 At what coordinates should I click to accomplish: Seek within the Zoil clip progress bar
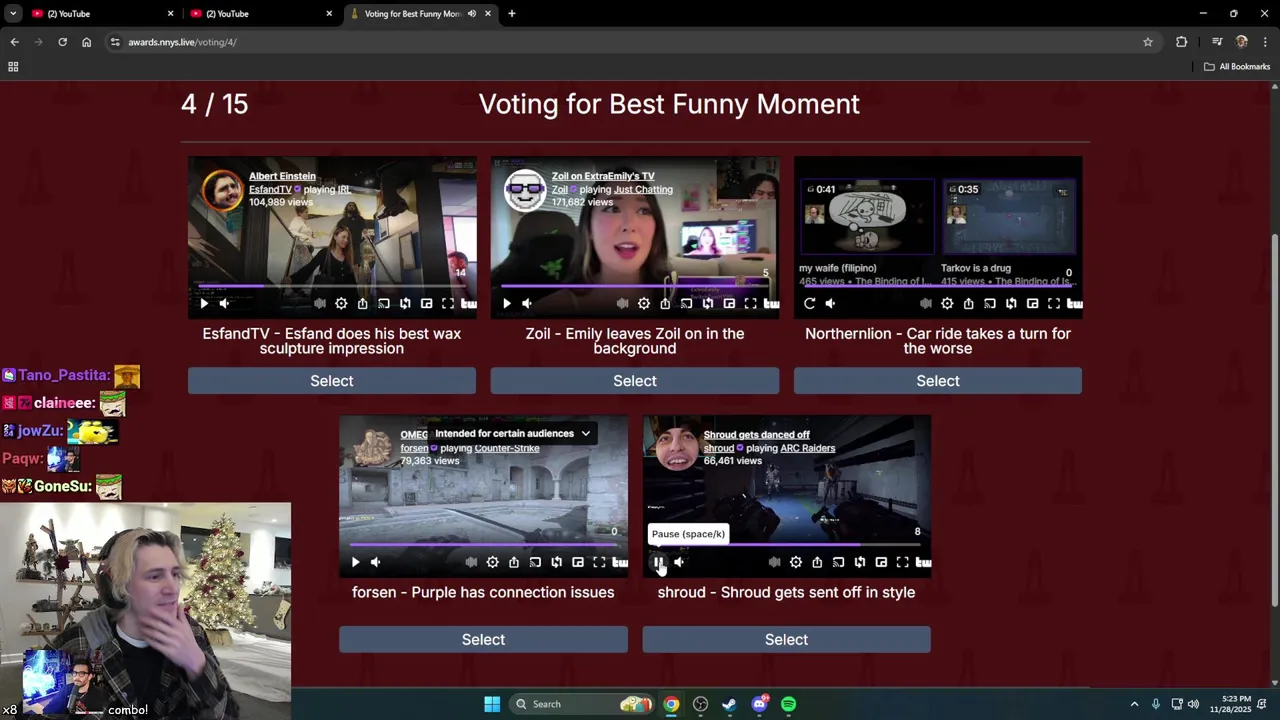pyautogui.click(x=635, y=286)
